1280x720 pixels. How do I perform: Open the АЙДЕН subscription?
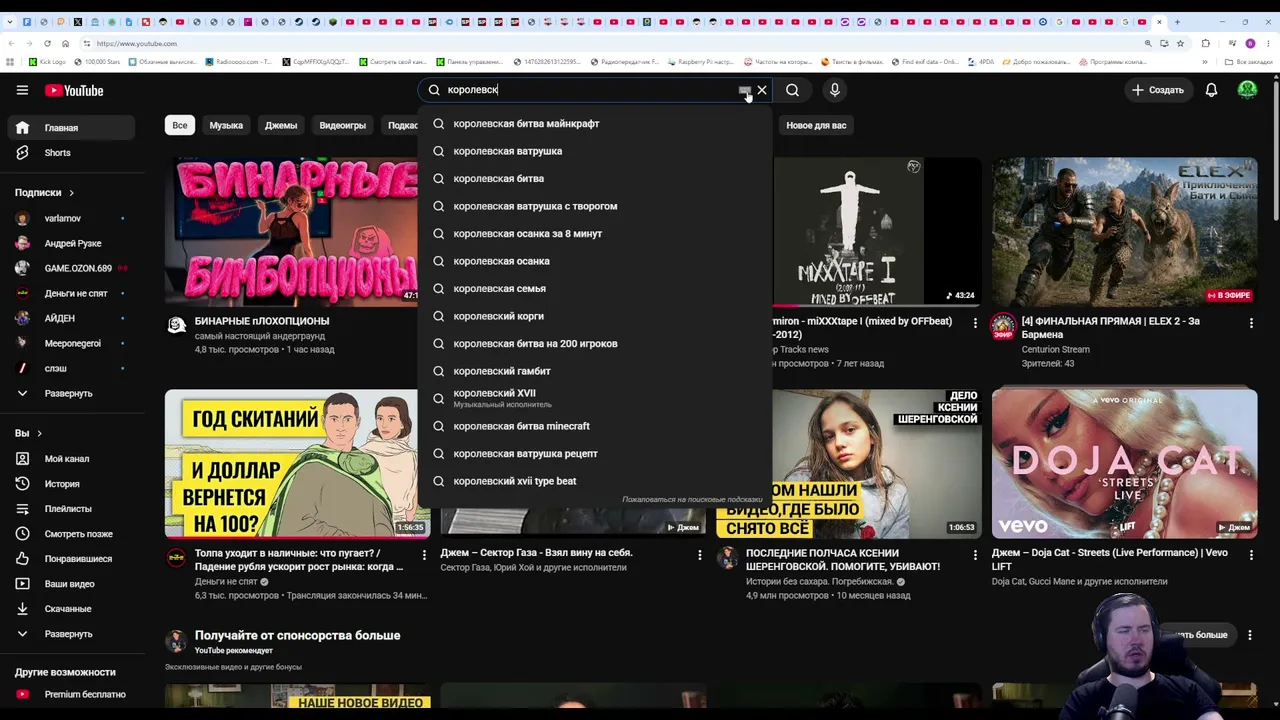(72, 318)
